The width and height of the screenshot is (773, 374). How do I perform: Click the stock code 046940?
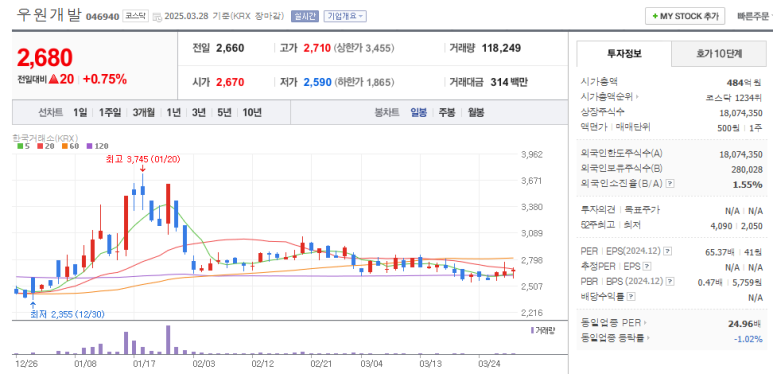click(103, 17)
